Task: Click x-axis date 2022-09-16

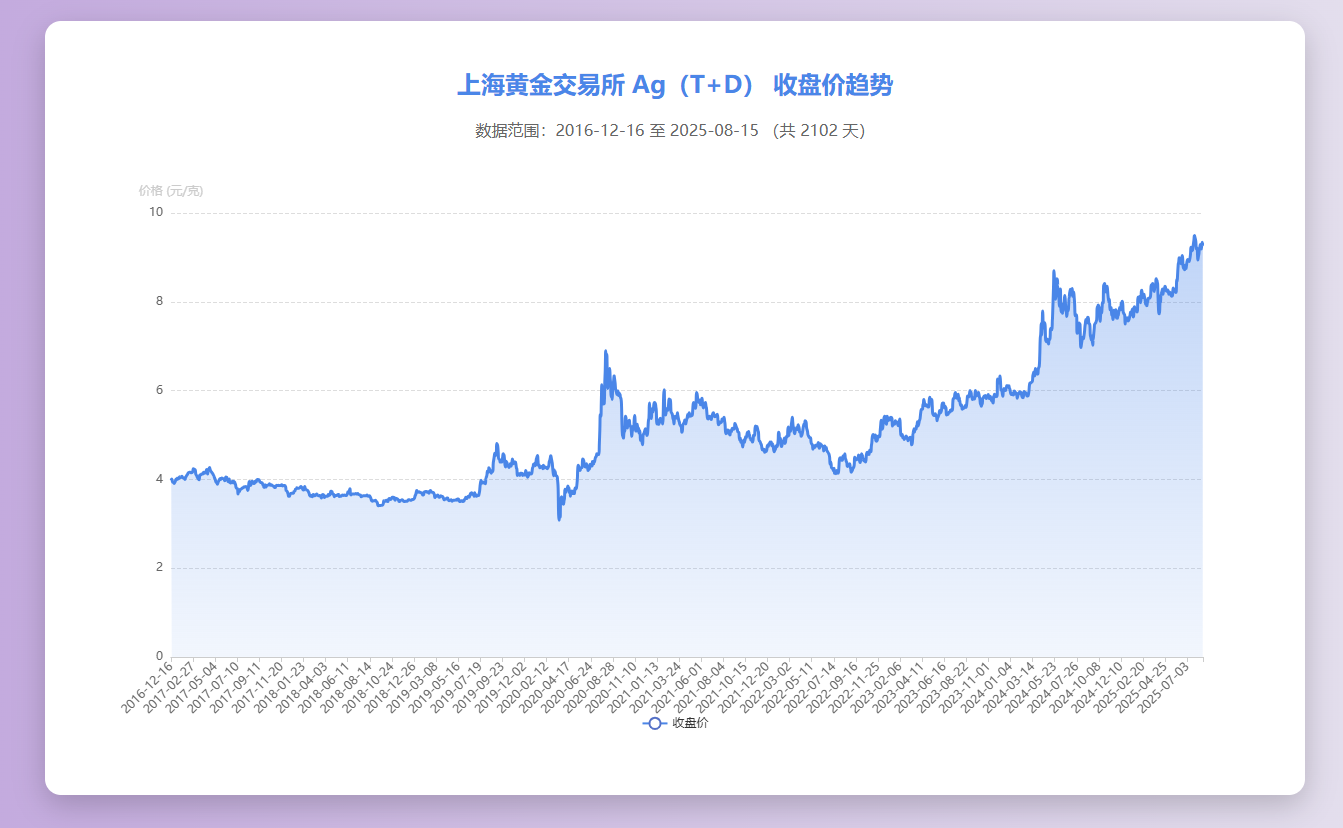Action: coord(830,687)
